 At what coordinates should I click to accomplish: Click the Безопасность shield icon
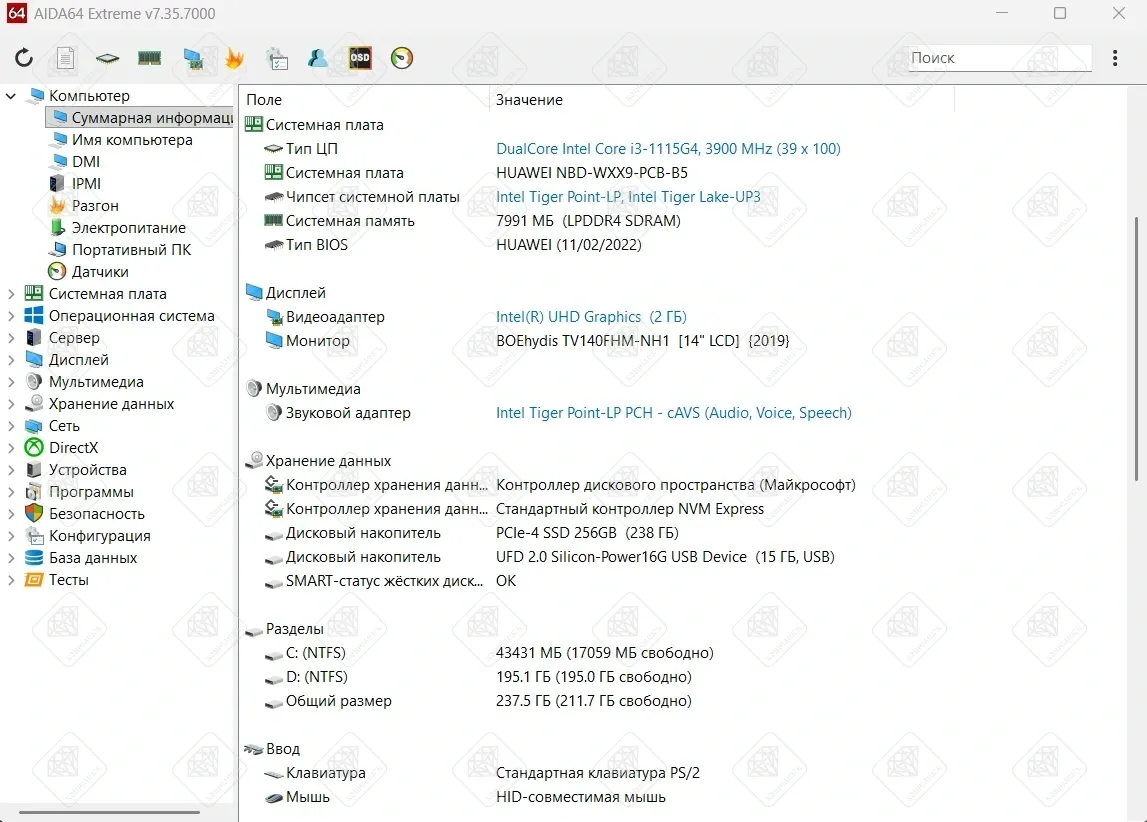pyautogui.click(x=34, y=513)
